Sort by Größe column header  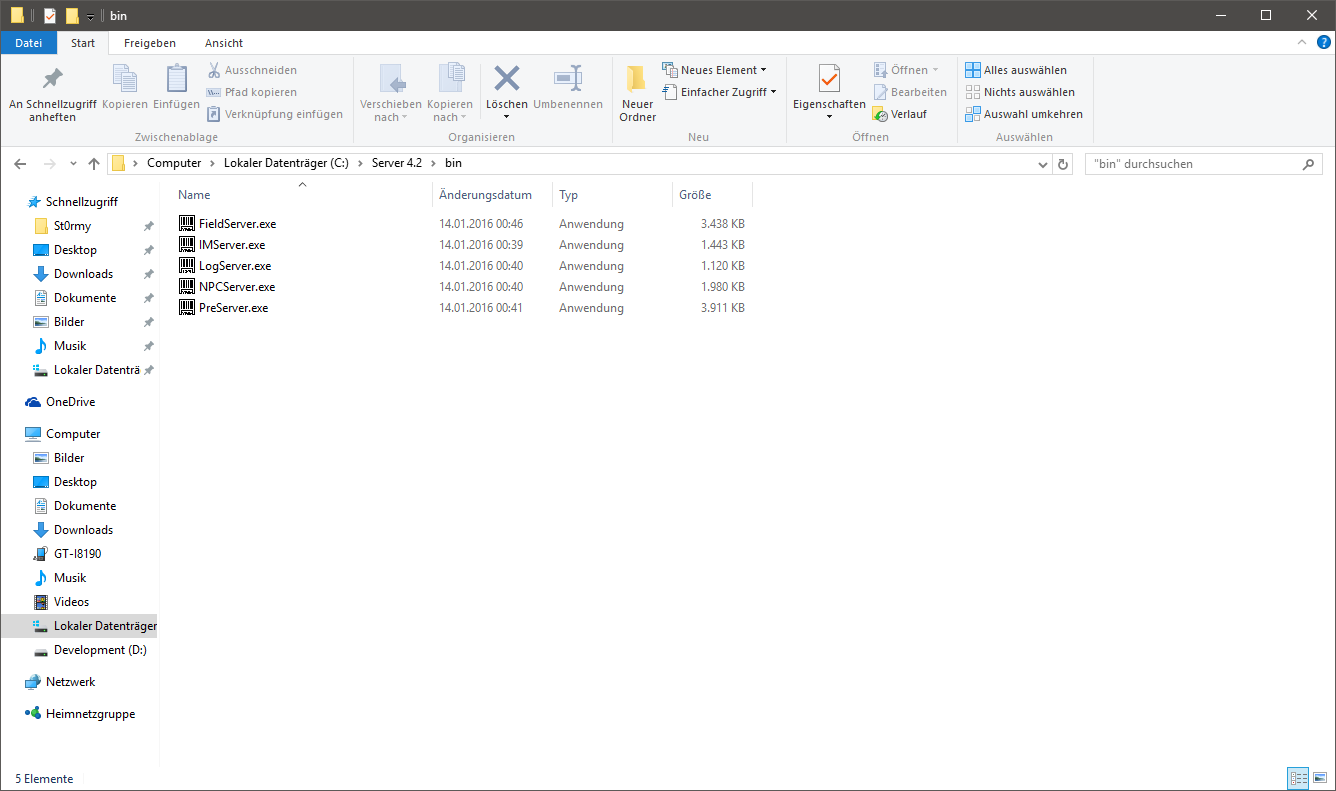712,195
